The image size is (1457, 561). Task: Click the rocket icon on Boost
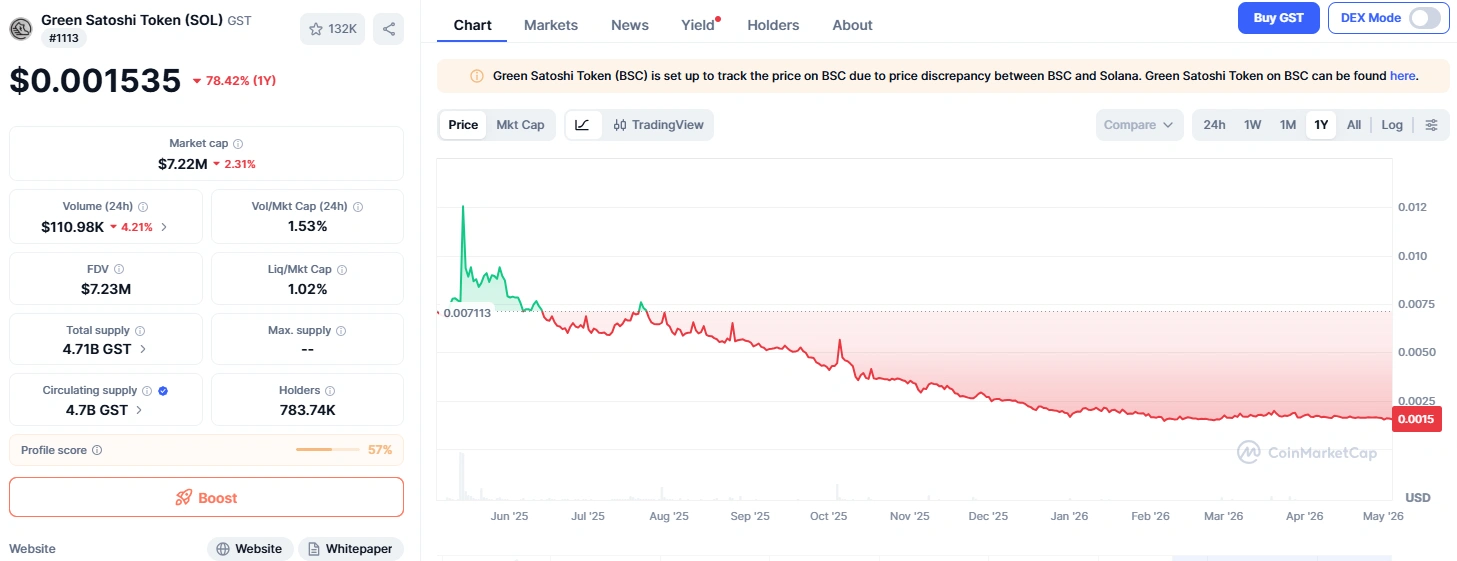(x=183, y=498)
